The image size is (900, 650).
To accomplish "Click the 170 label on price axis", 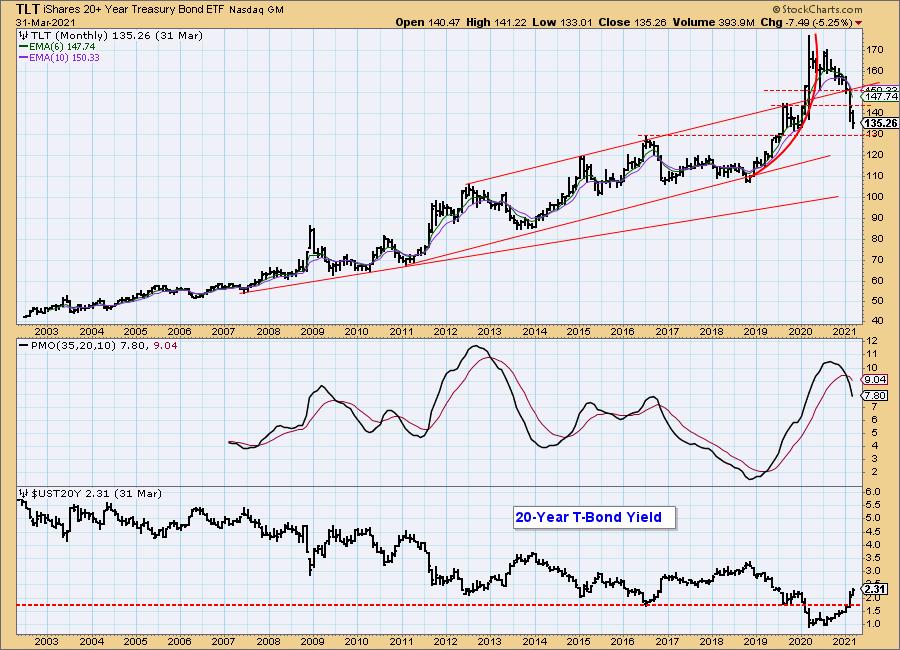I will pyautogui.click(x=874, y=50).
